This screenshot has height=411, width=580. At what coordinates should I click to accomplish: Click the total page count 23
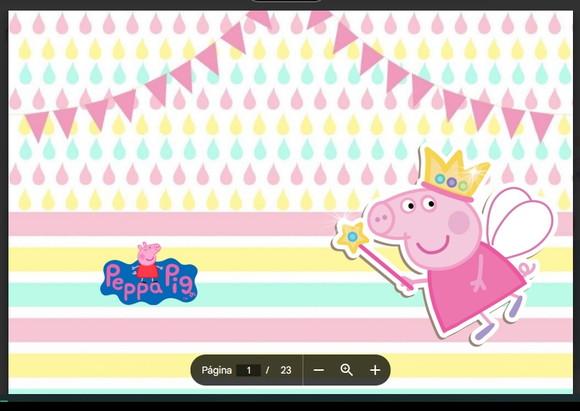[286, 370]
